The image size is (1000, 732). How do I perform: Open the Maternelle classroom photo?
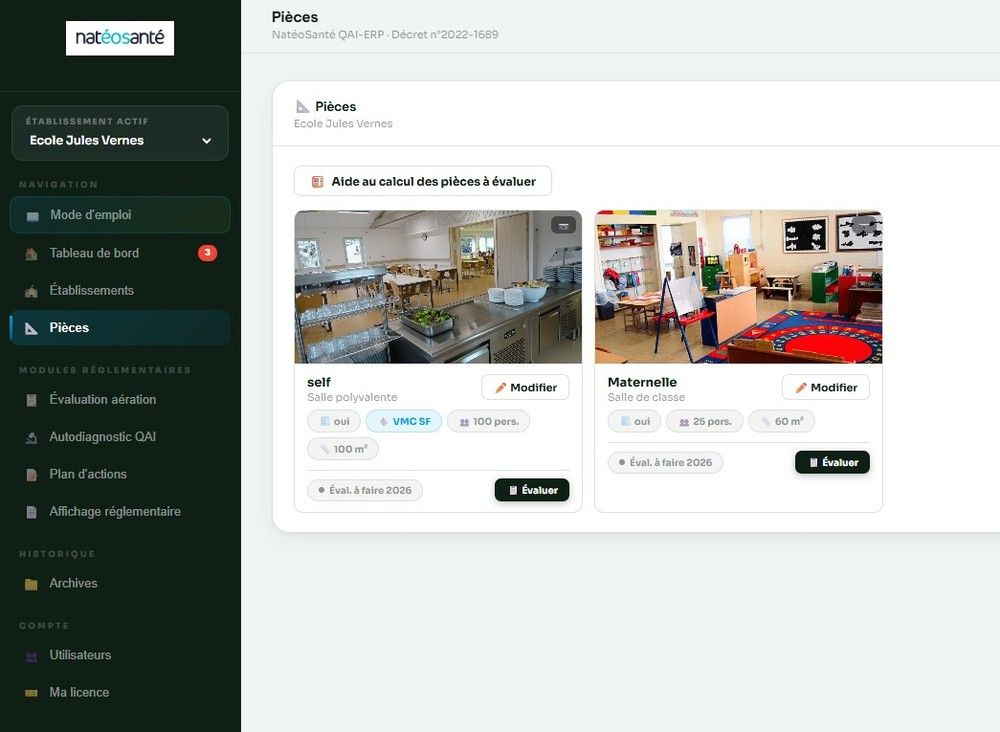[x=739, y=287]
